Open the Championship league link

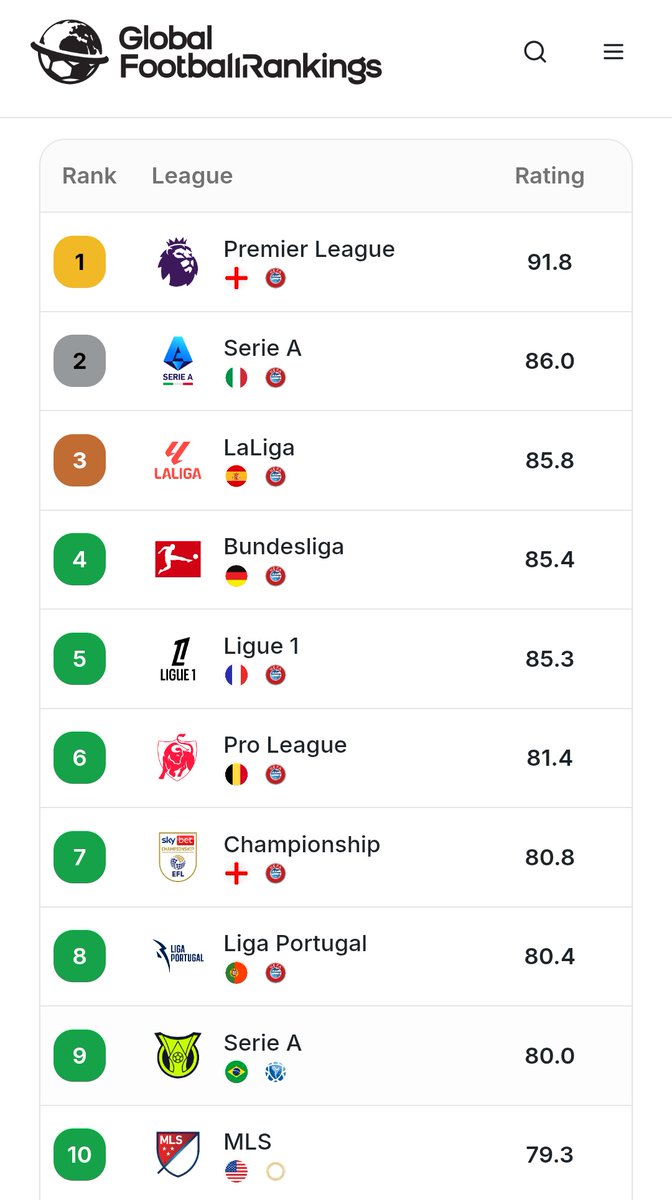click(x=302, y=844)
